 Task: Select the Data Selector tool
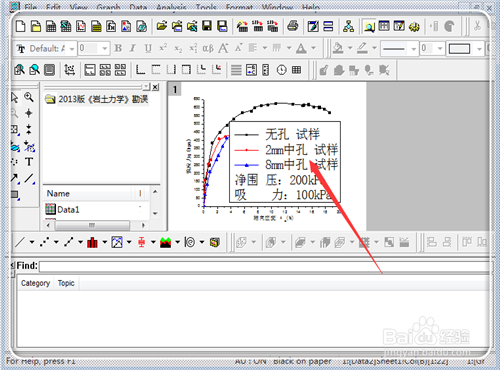(29, 129)
